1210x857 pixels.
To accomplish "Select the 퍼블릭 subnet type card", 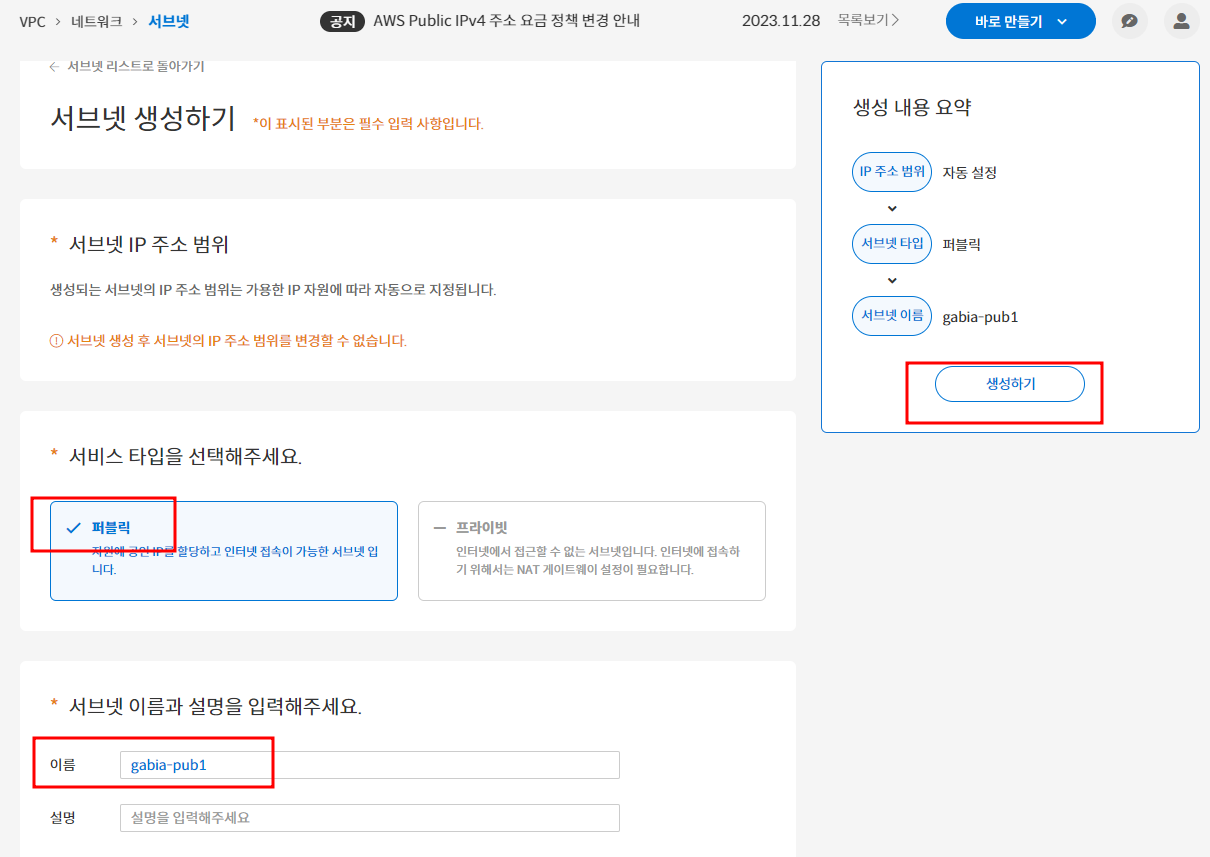I will [224, 550].
